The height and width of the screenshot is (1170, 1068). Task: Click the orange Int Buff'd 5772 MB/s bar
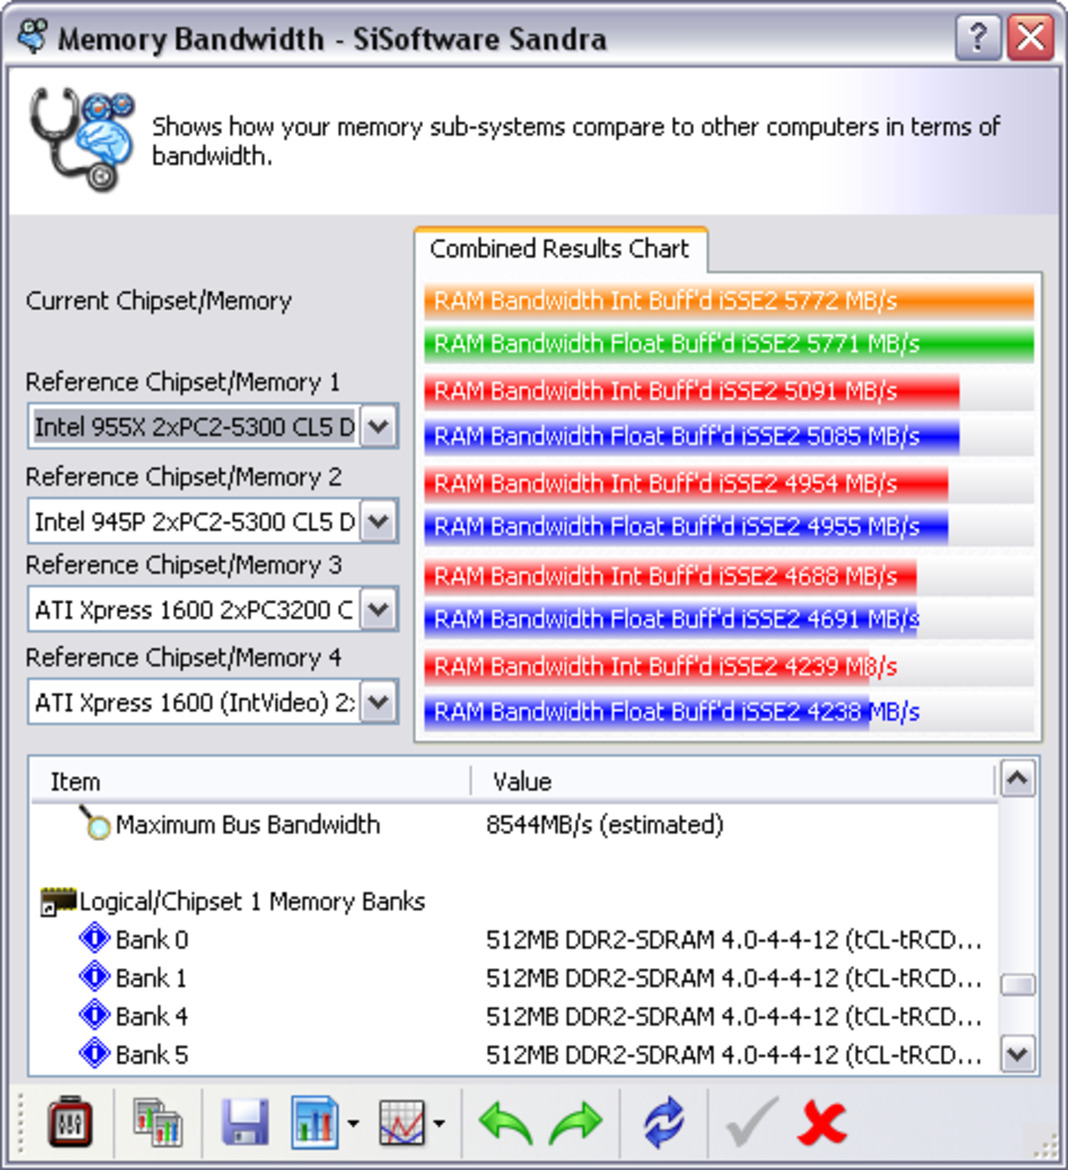[729, 301]
